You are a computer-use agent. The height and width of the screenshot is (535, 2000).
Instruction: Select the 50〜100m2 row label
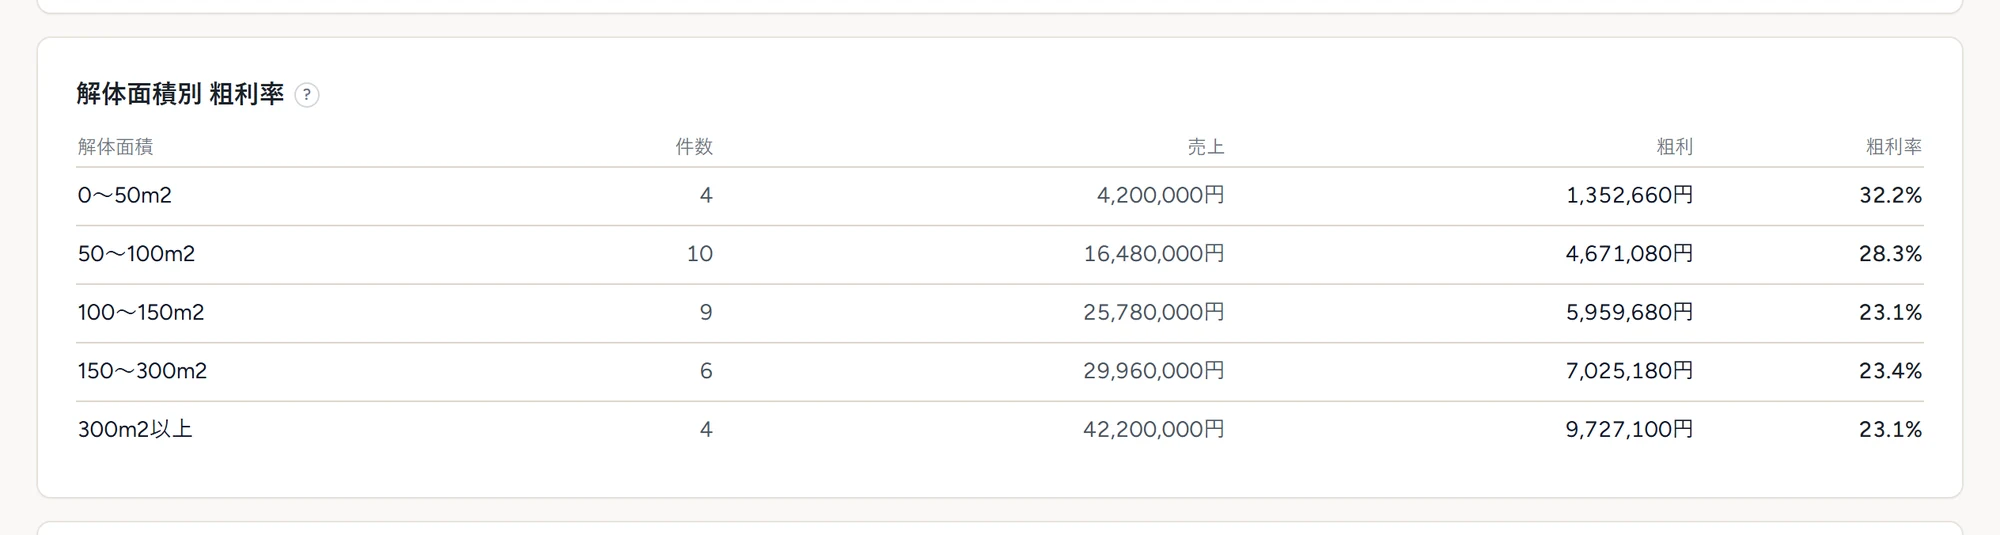tap(136, 254)
